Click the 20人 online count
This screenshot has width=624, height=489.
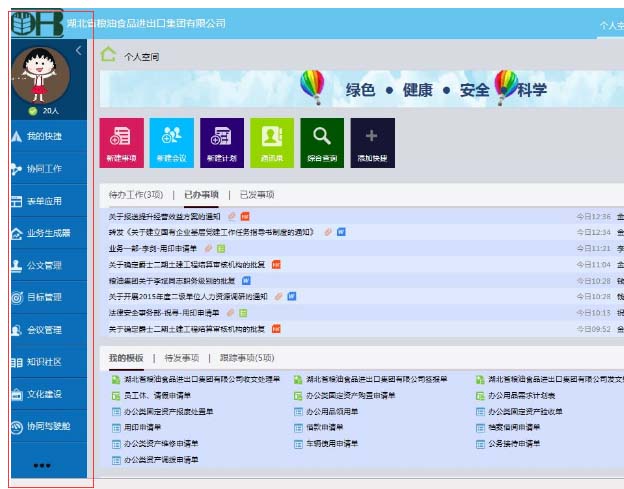tap(51, 111)
